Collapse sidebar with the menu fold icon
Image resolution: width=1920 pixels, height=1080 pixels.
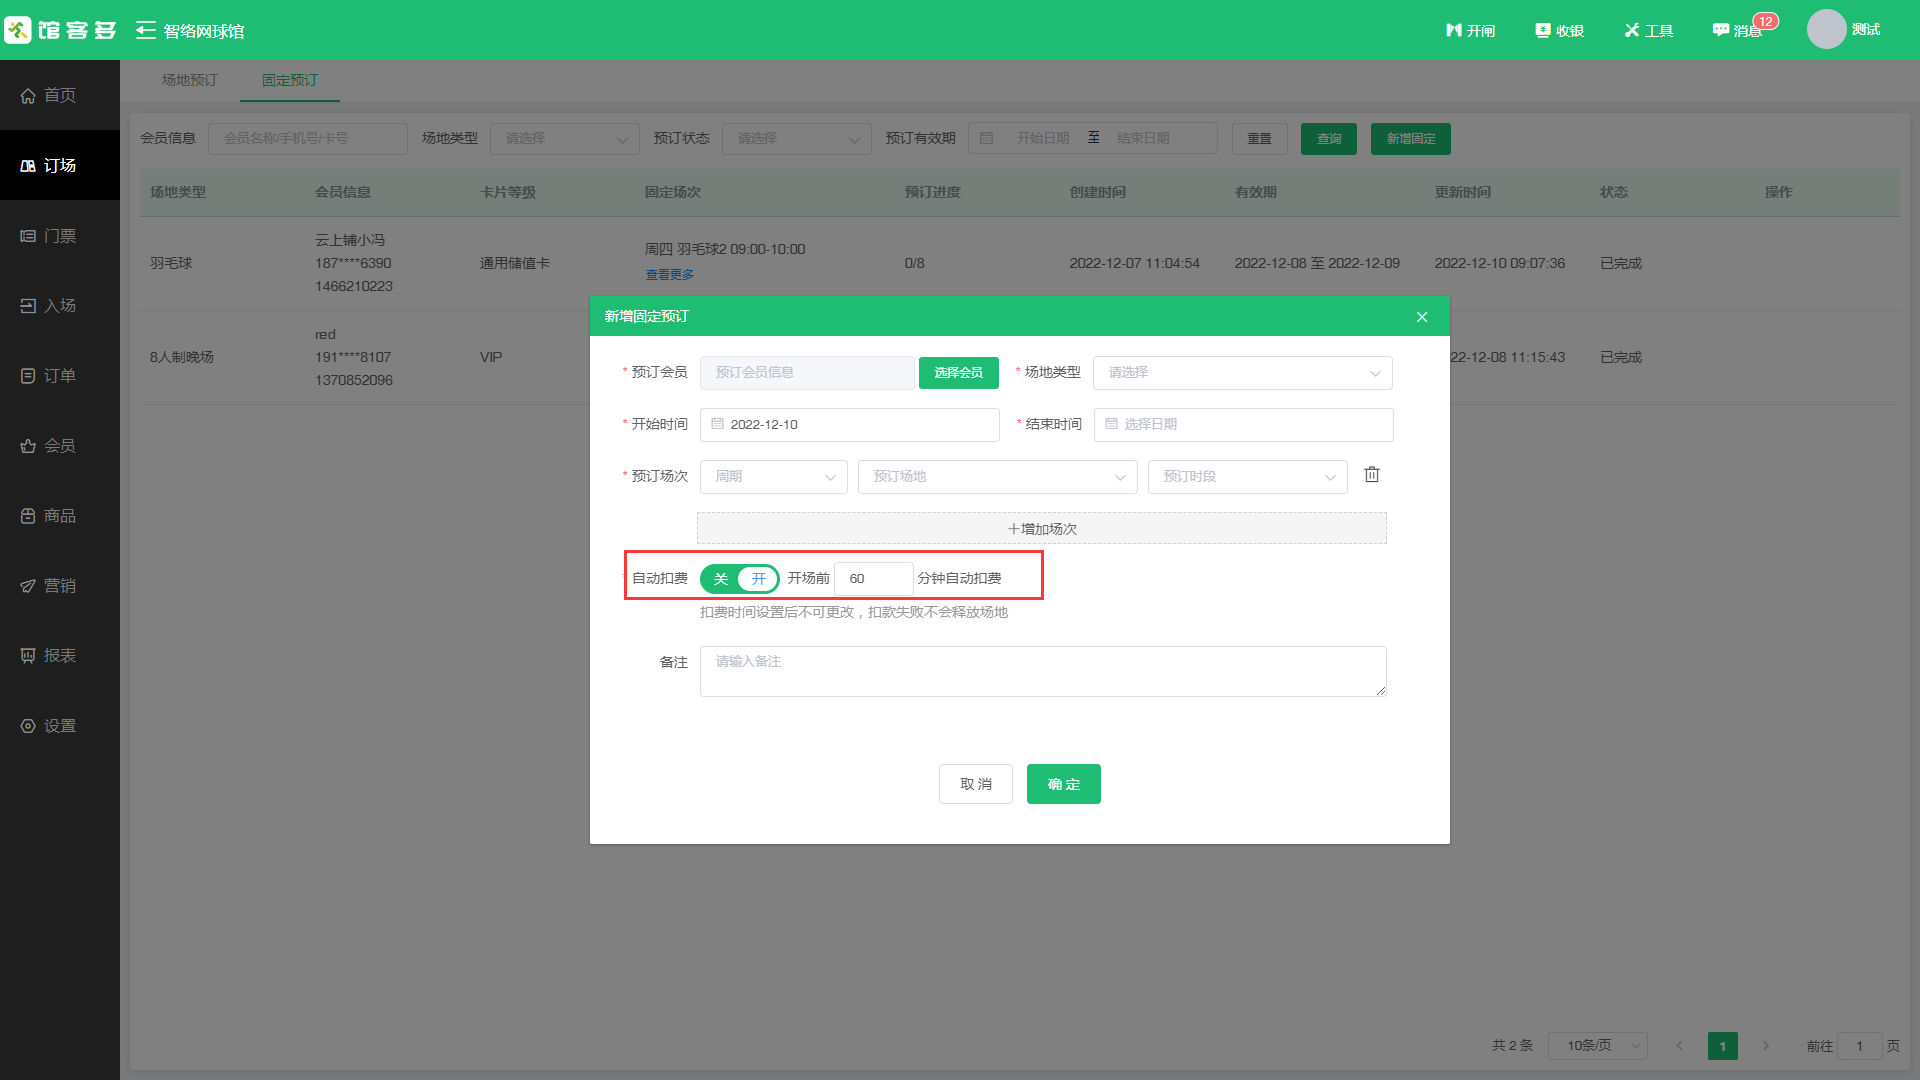pyautogui.click(x=146, y=30)
